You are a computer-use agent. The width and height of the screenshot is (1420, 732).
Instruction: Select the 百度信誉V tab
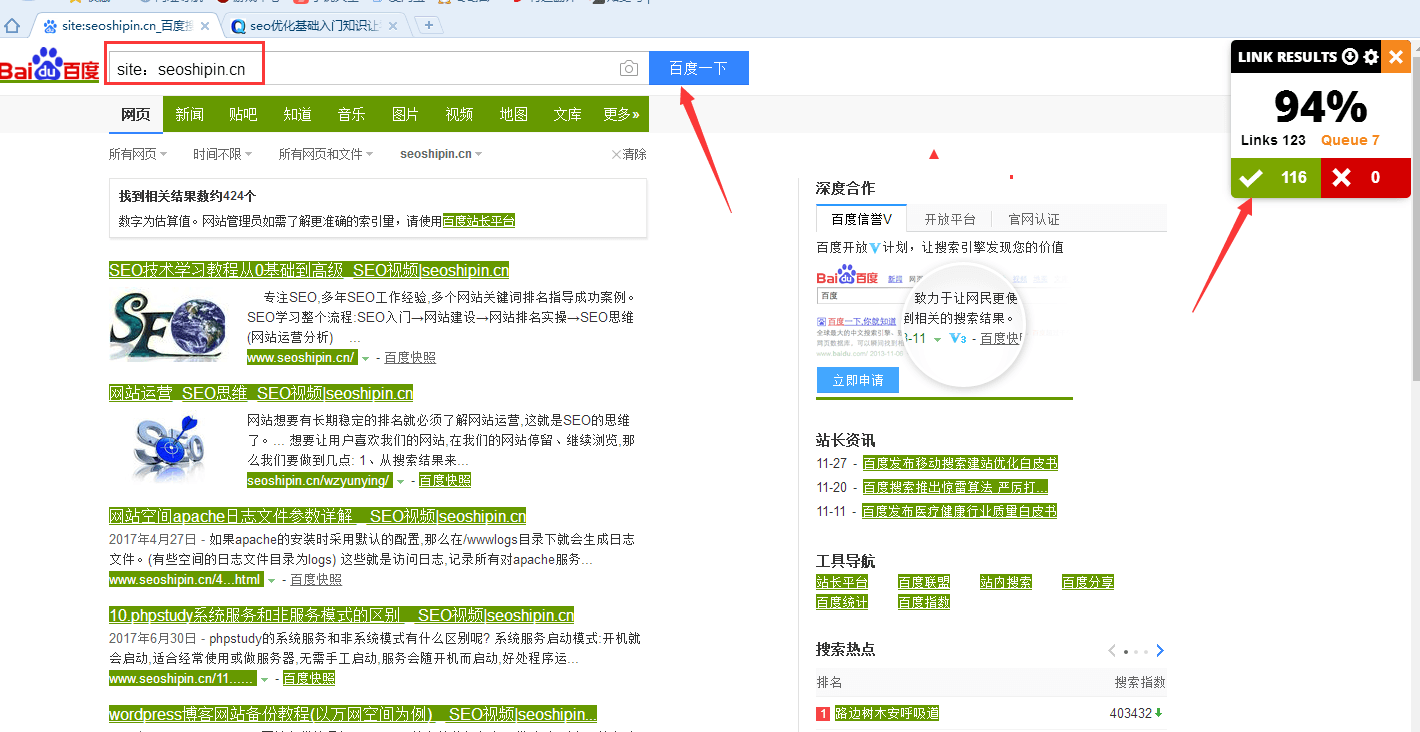pos(861,219)
